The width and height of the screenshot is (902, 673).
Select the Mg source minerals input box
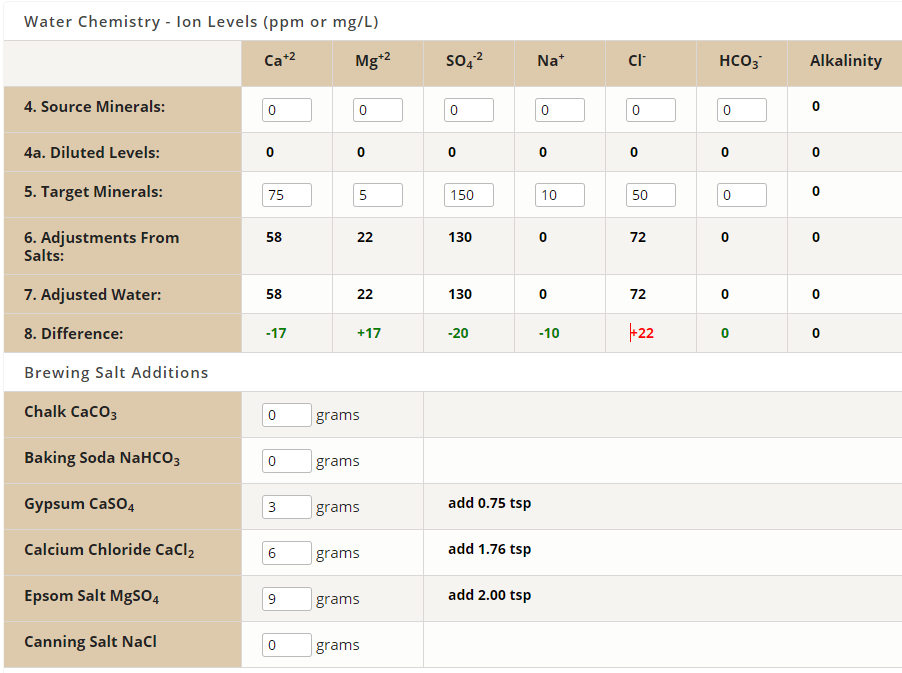point(378,110)
